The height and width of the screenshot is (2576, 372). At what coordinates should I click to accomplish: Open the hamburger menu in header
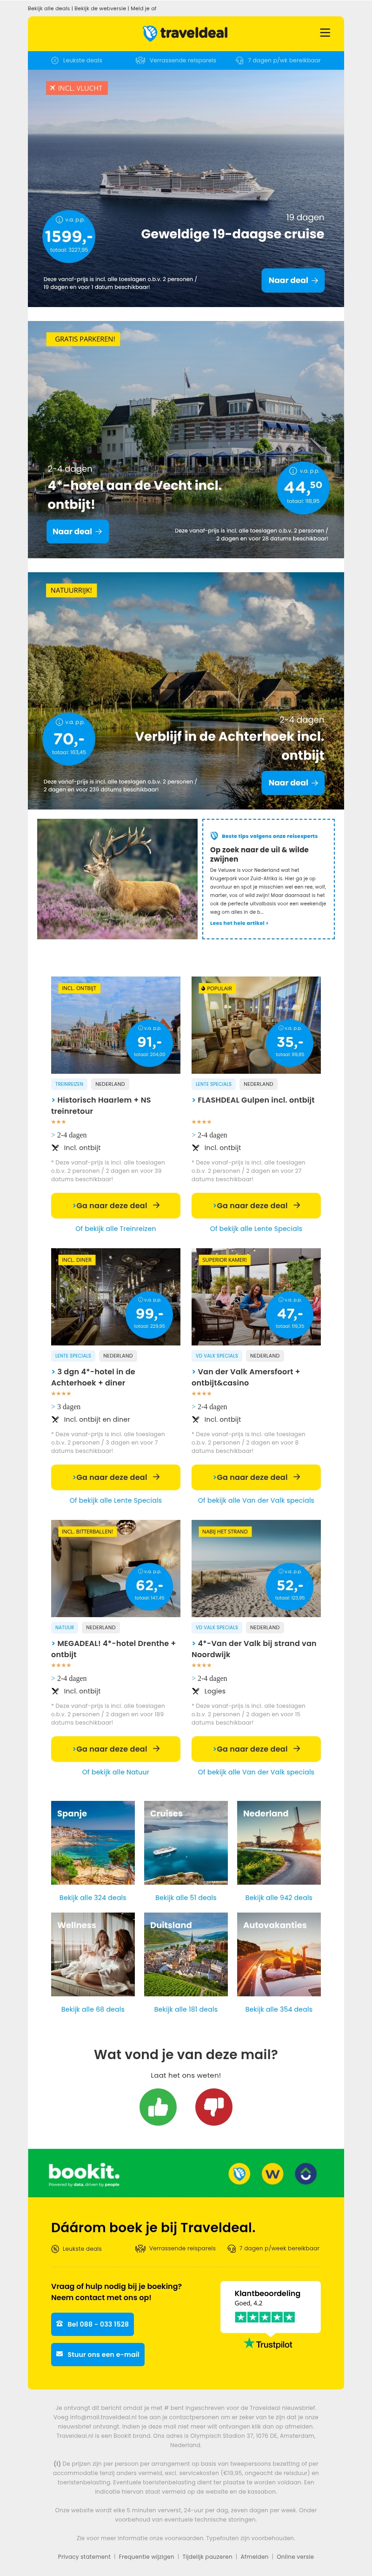coord(325,33)
